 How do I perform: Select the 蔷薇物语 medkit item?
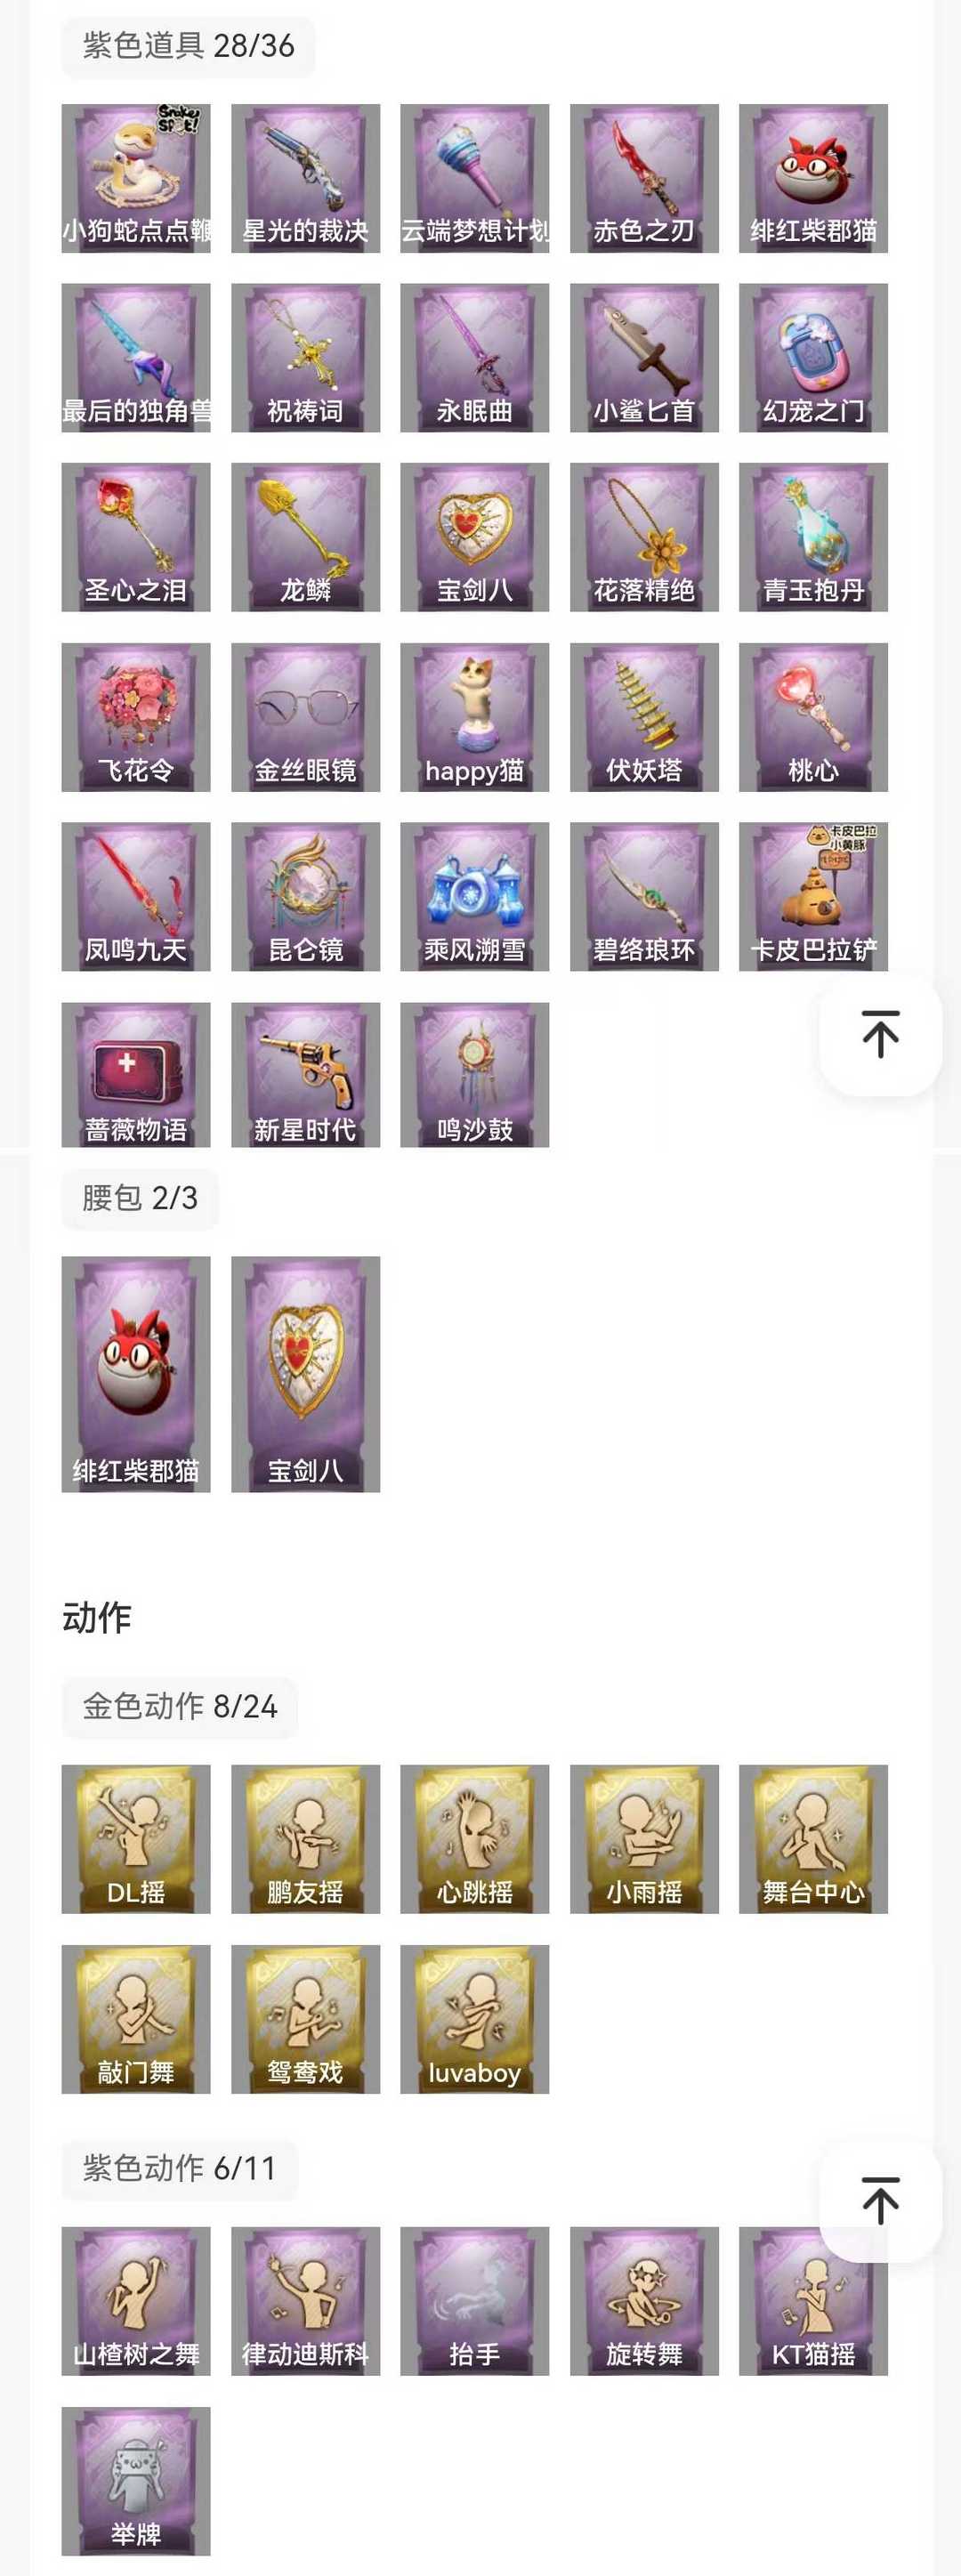pyautogui.click(x=136, y=1075)
